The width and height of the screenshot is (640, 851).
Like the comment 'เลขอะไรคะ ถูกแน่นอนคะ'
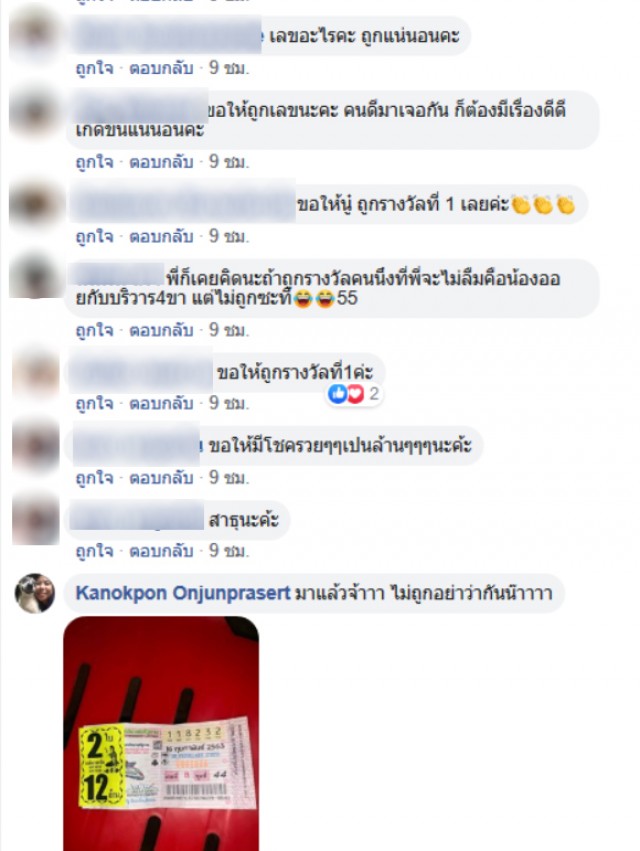(94, 68)
